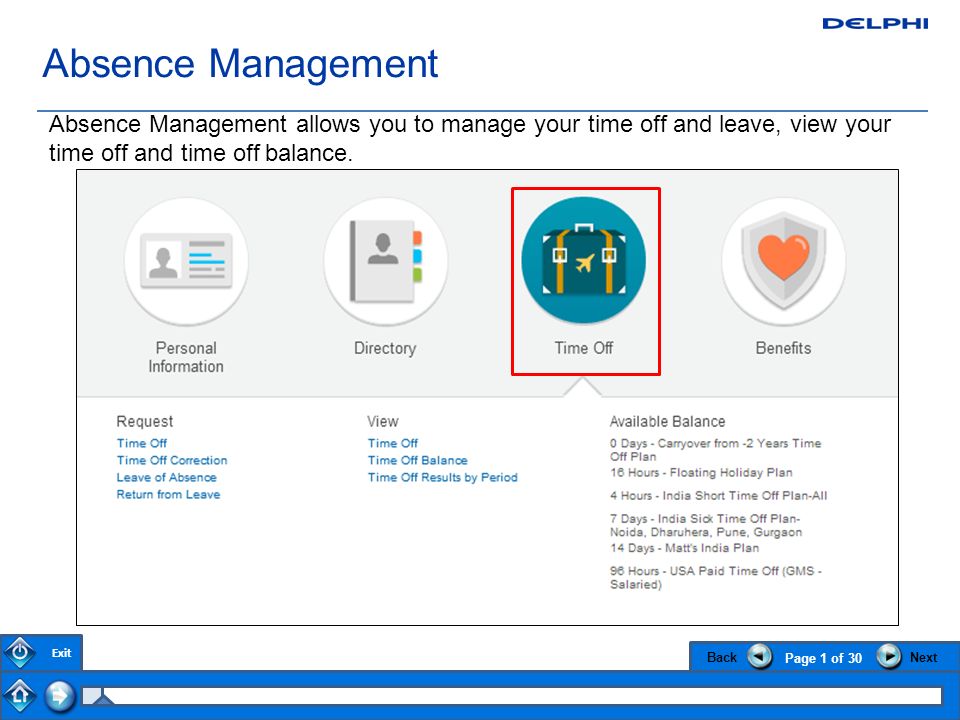The image size is (960, 720).
Task: Click the Next arrow button
Action: click(889, 657)
